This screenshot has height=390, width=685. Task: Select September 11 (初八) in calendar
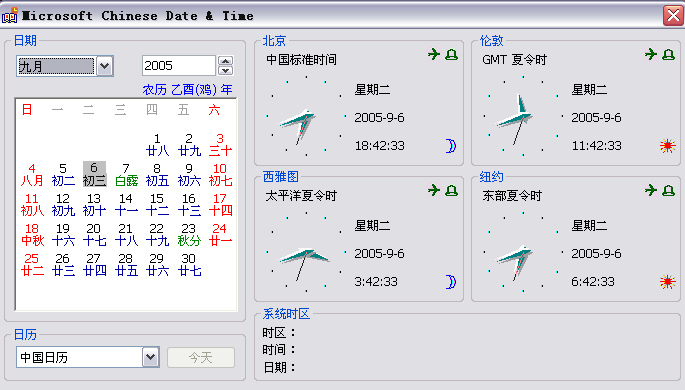point(32,205)
